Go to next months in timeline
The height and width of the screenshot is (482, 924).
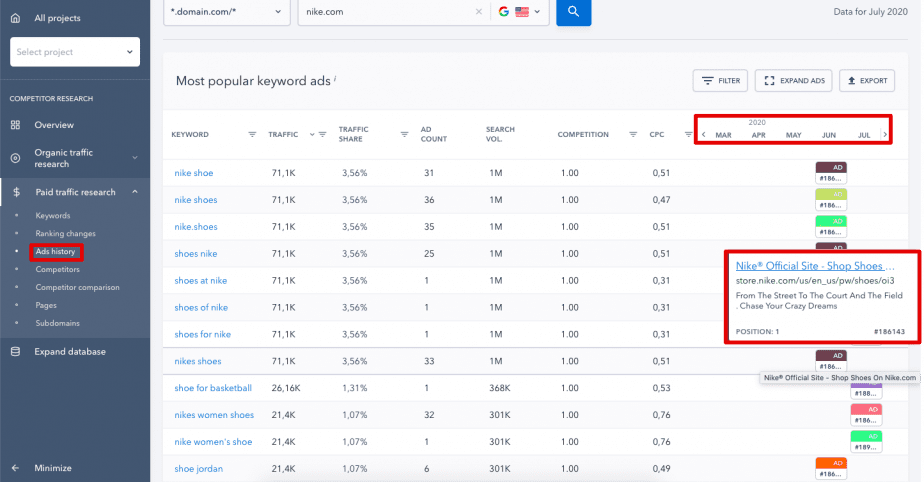[x=885, y=135]
